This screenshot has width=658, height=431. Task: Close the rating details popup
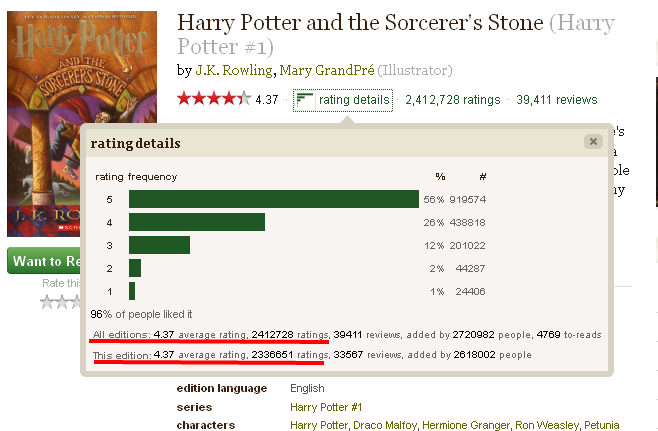click(593, 142)
